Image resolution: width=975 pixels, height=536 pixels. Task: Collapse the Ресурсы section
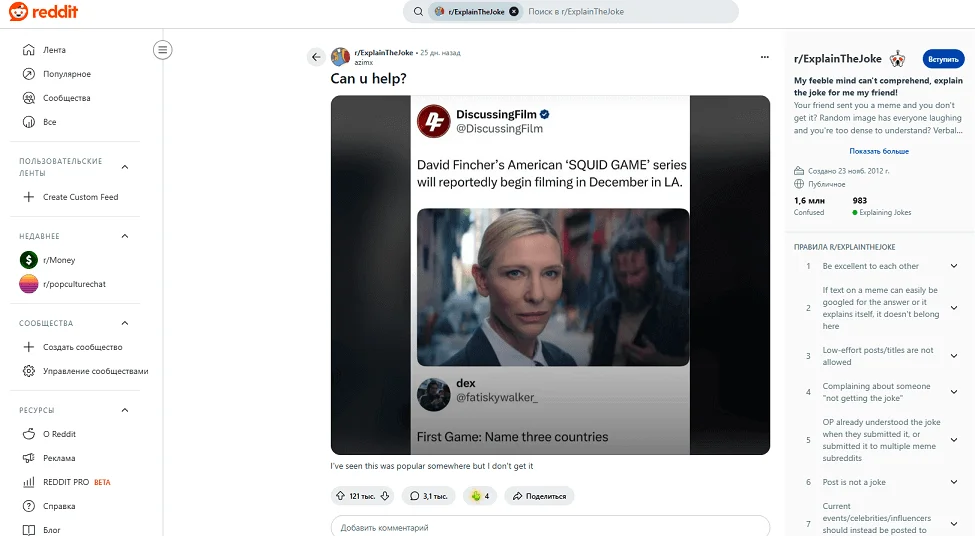[125, 410]
